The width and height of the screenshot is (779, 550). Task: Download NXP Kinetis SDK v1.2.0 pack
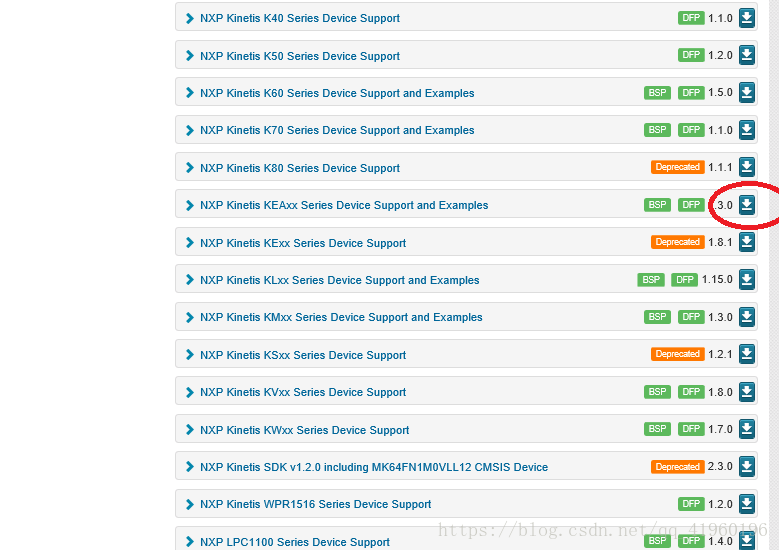tap(747, 466)
